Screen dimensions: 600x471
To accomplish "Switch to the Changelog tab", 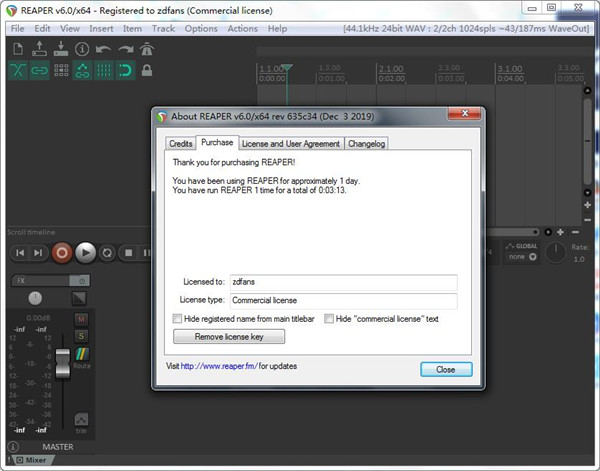I will click(x=366, y=144).
